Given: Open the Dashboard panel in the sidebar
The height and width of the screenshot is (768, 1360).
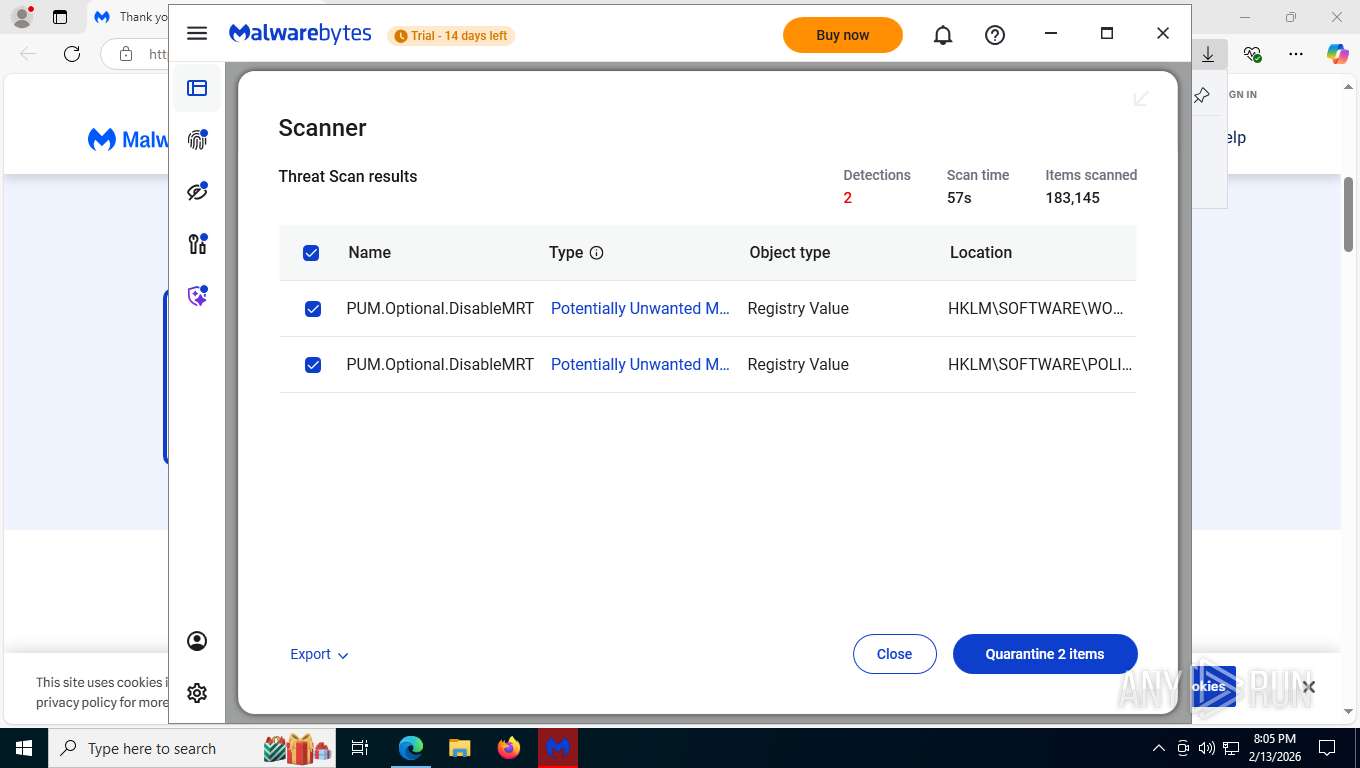Looking at the screenshot, I should pyautogui.click(x=197, y=88).
